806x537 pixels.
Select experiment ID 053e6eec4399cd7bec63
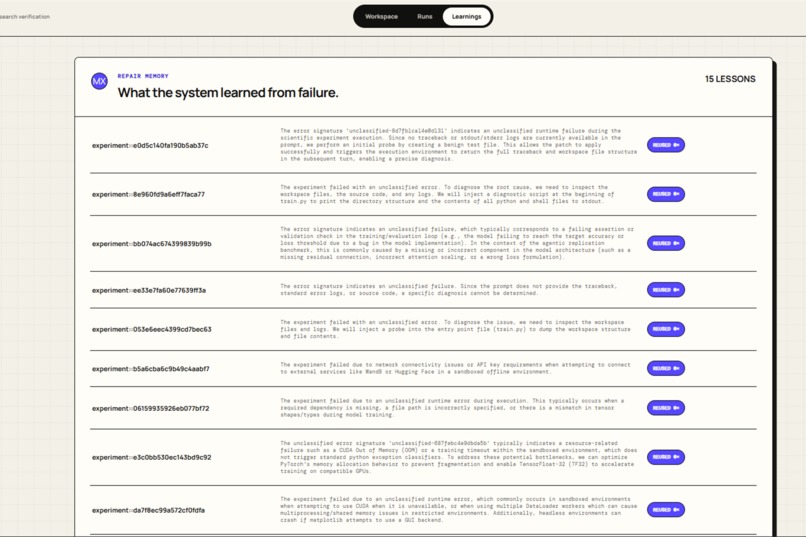click(x=152, y=329)
